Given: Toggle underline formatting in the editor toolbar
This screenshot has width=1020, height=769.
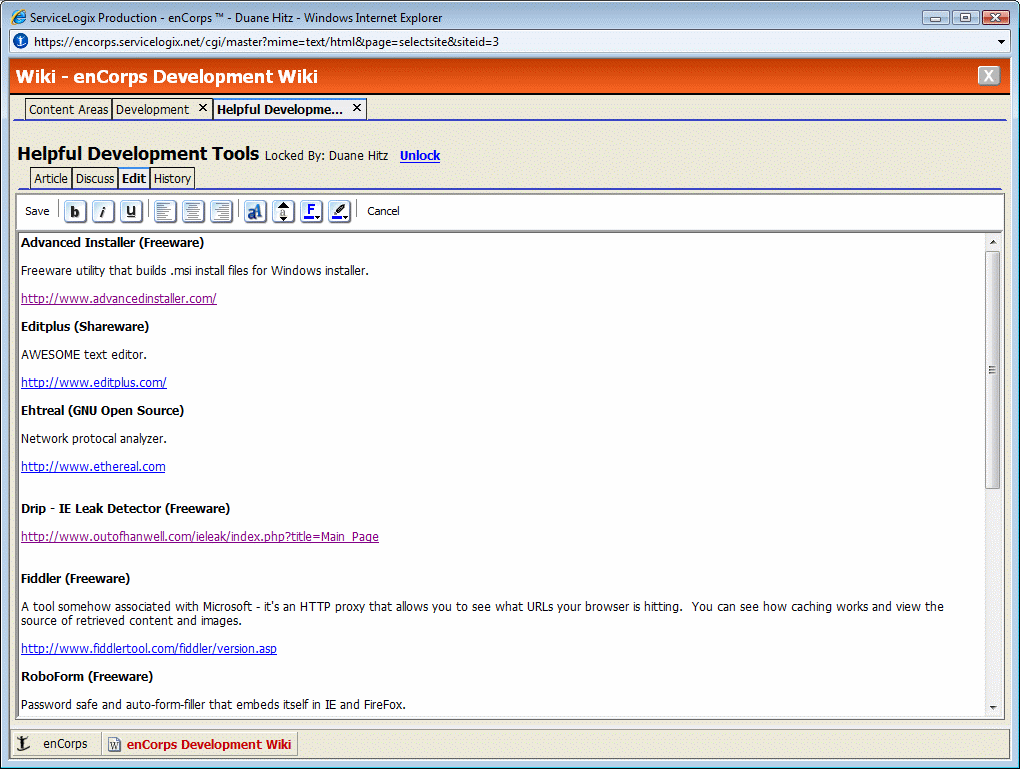Looking at the screenshot, I should click(131, 211).
